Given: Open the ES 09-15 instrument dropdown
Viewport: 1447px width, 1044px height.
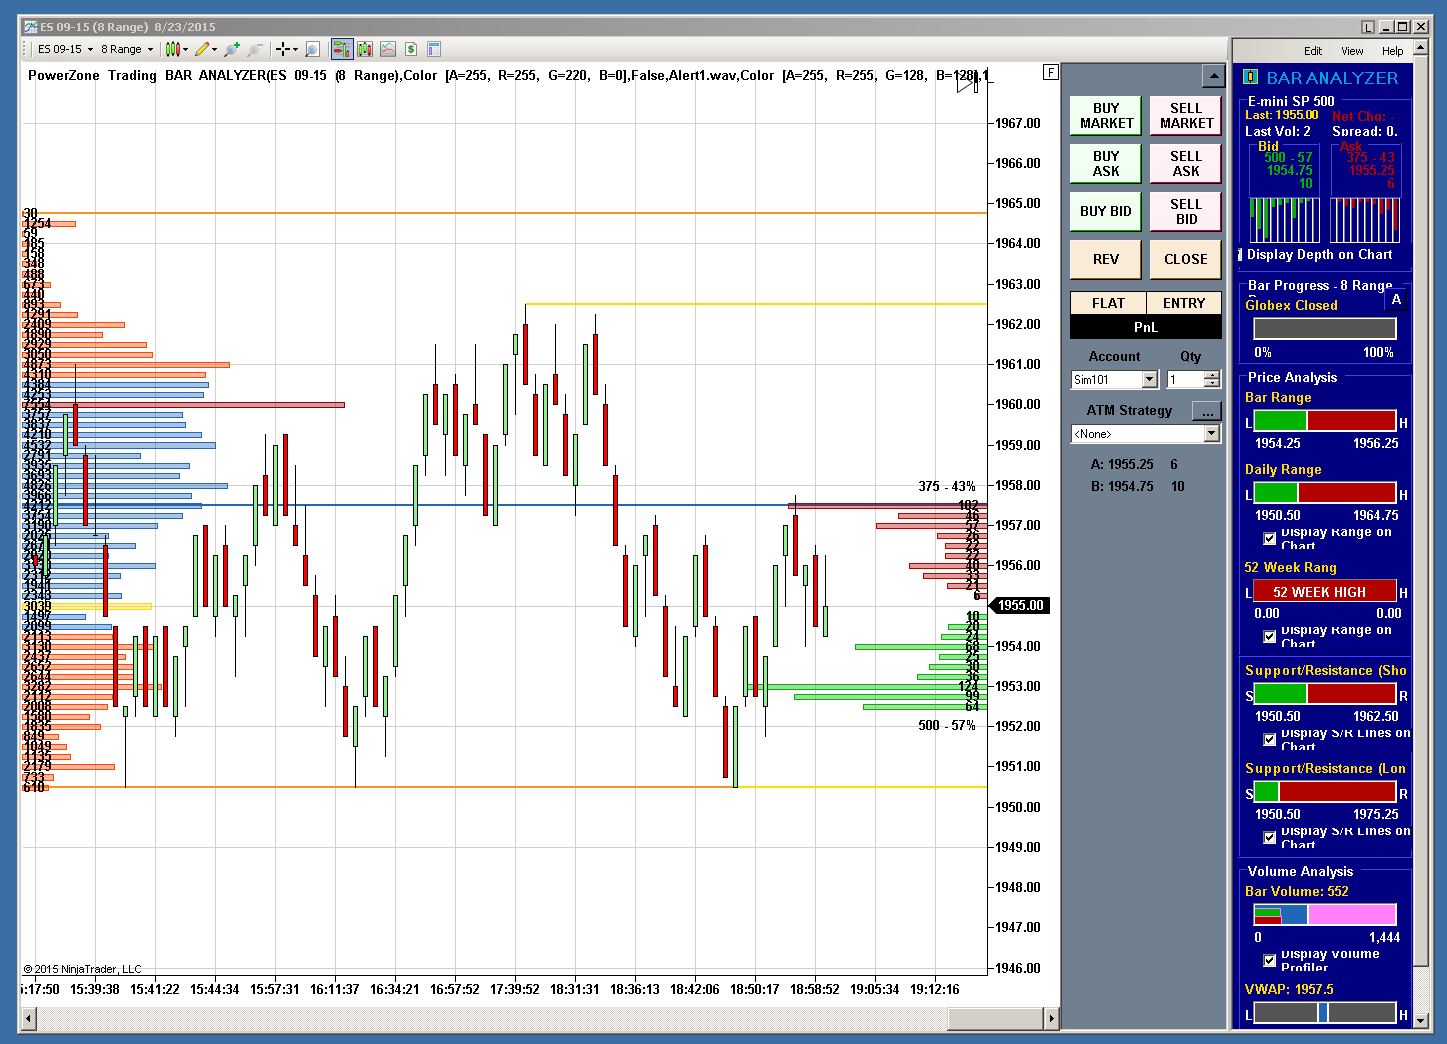Looking at the screenshot, I should (x=65, y=49).
